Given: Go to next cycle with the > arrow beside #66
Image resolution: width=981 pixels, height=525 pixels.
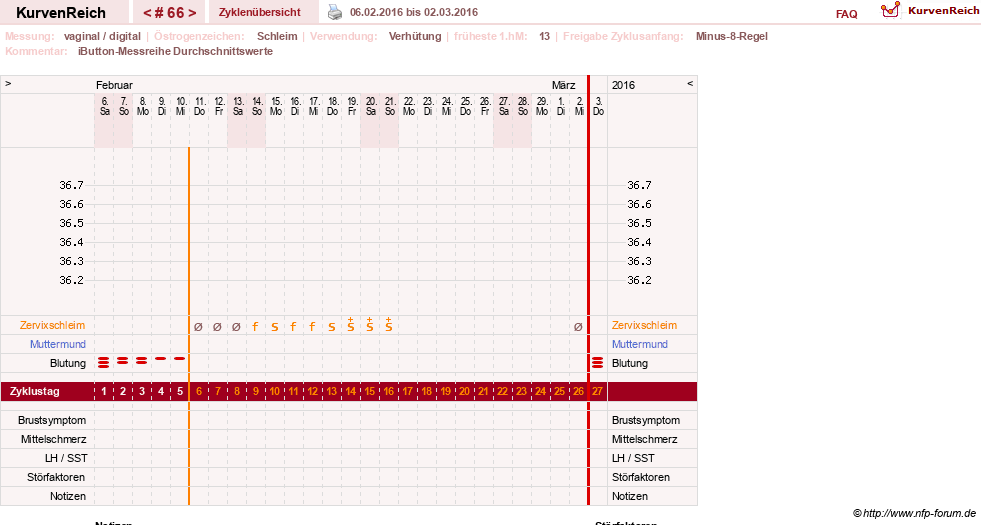Looking at the screenshot, I should [x=192, y=13].
